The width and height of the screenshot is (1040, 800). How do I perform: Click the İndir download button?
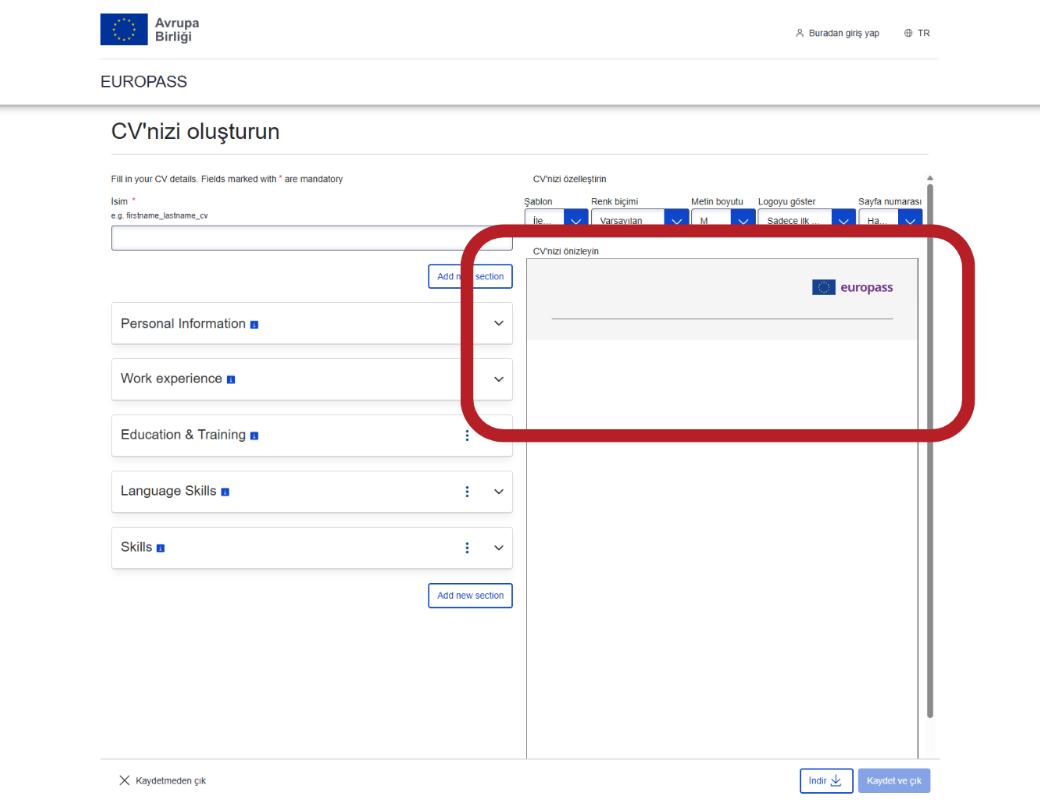click(825, 780)
